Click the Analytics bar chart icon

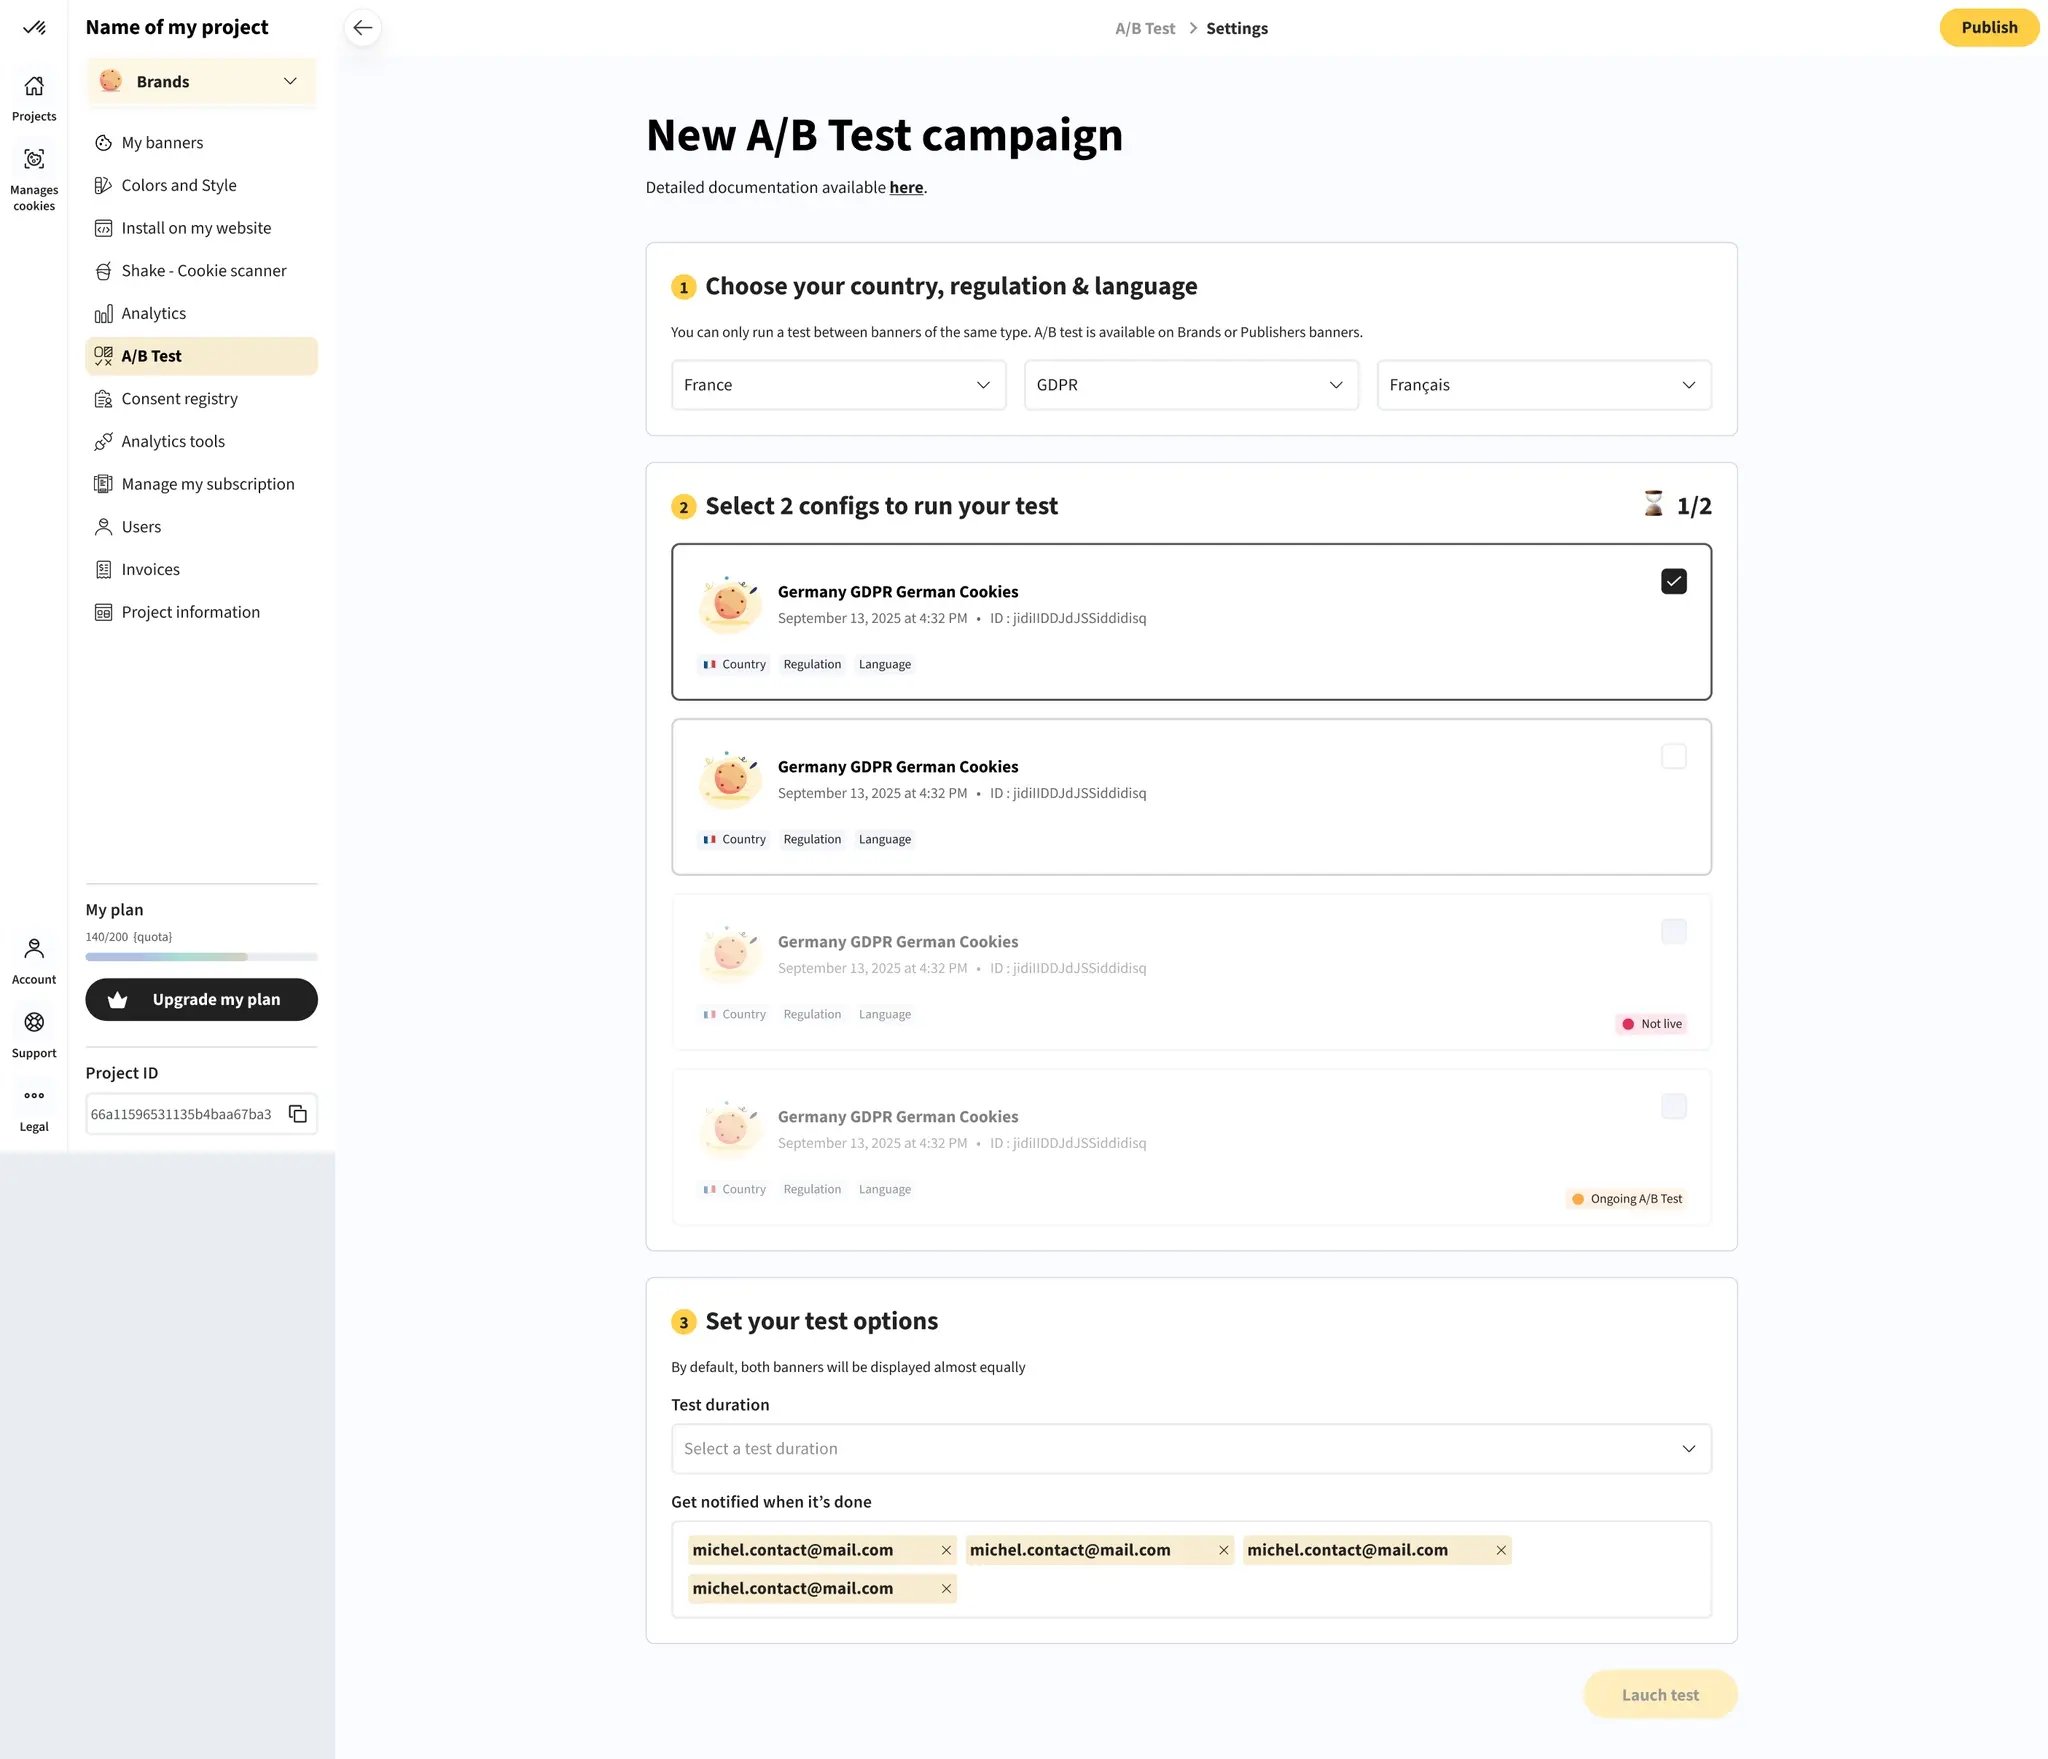coord(103,314)
